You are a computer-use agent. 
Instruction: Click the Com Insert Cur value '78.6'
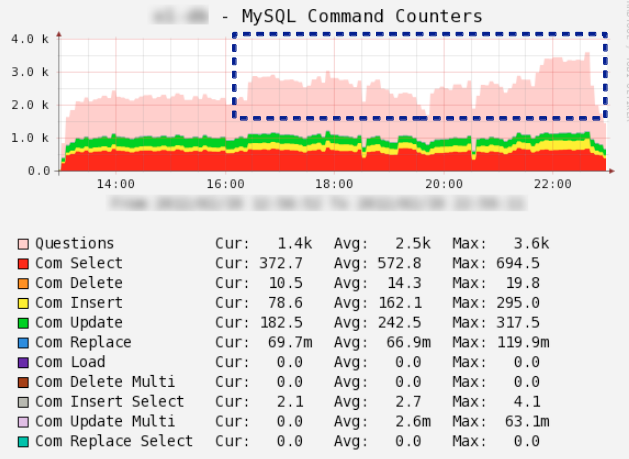click(286, 303)
